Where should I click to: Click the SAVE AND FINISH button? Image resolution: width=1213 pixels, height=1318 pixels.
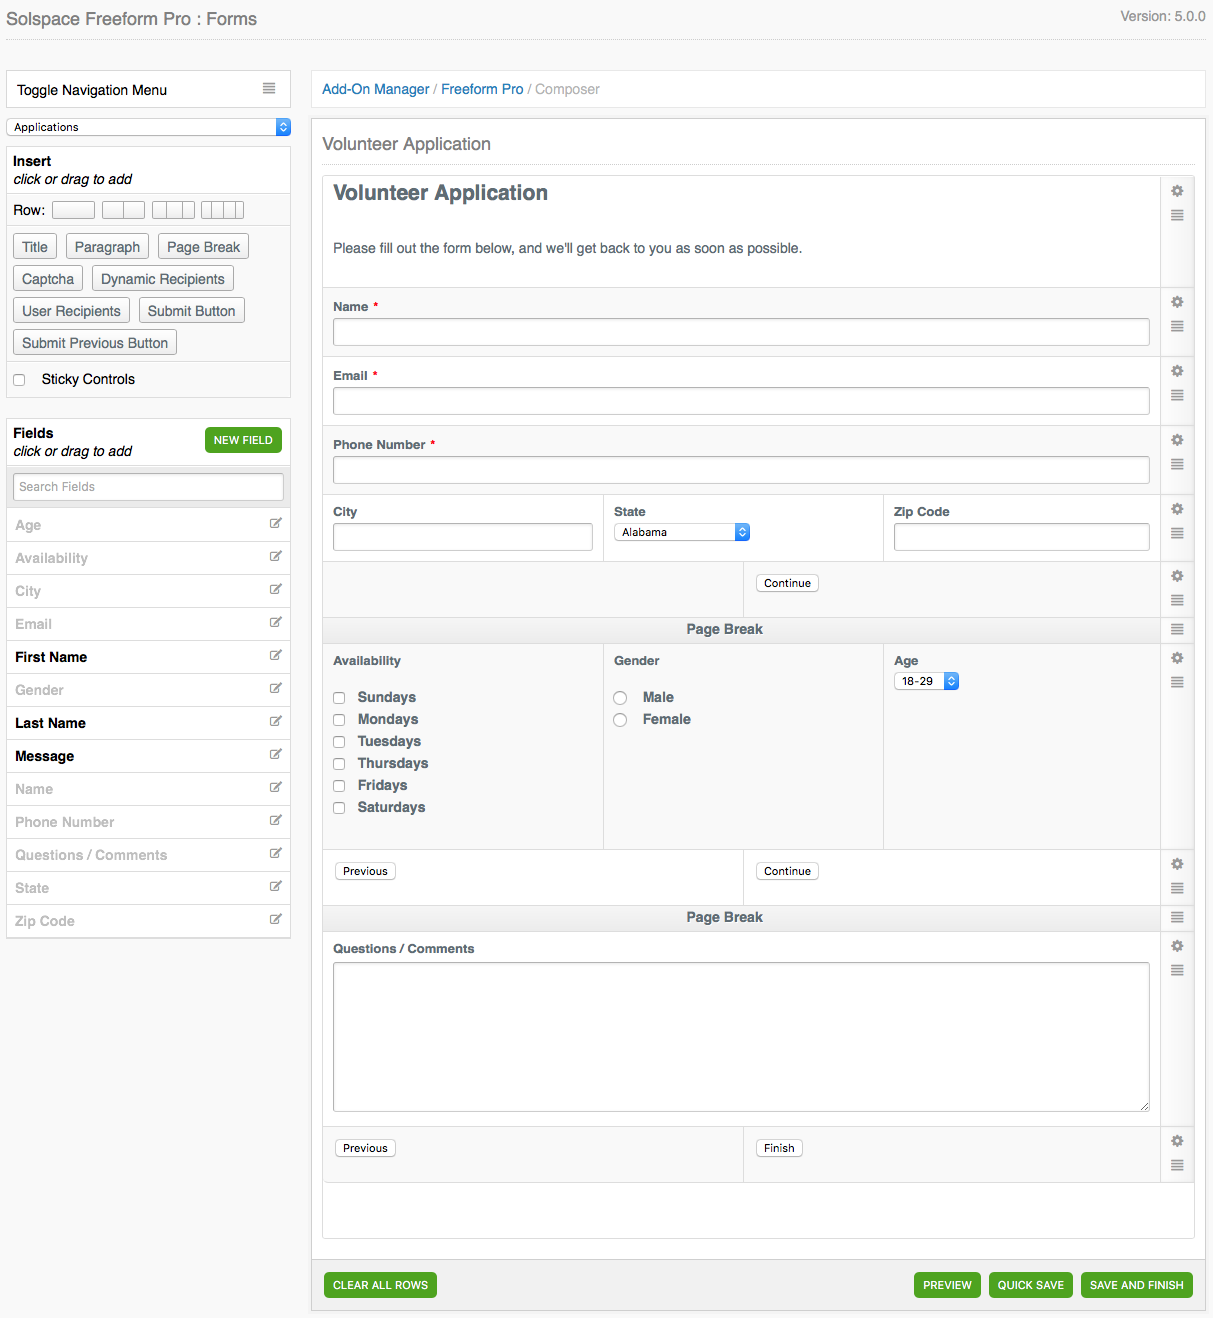tap(1136, 1284)
